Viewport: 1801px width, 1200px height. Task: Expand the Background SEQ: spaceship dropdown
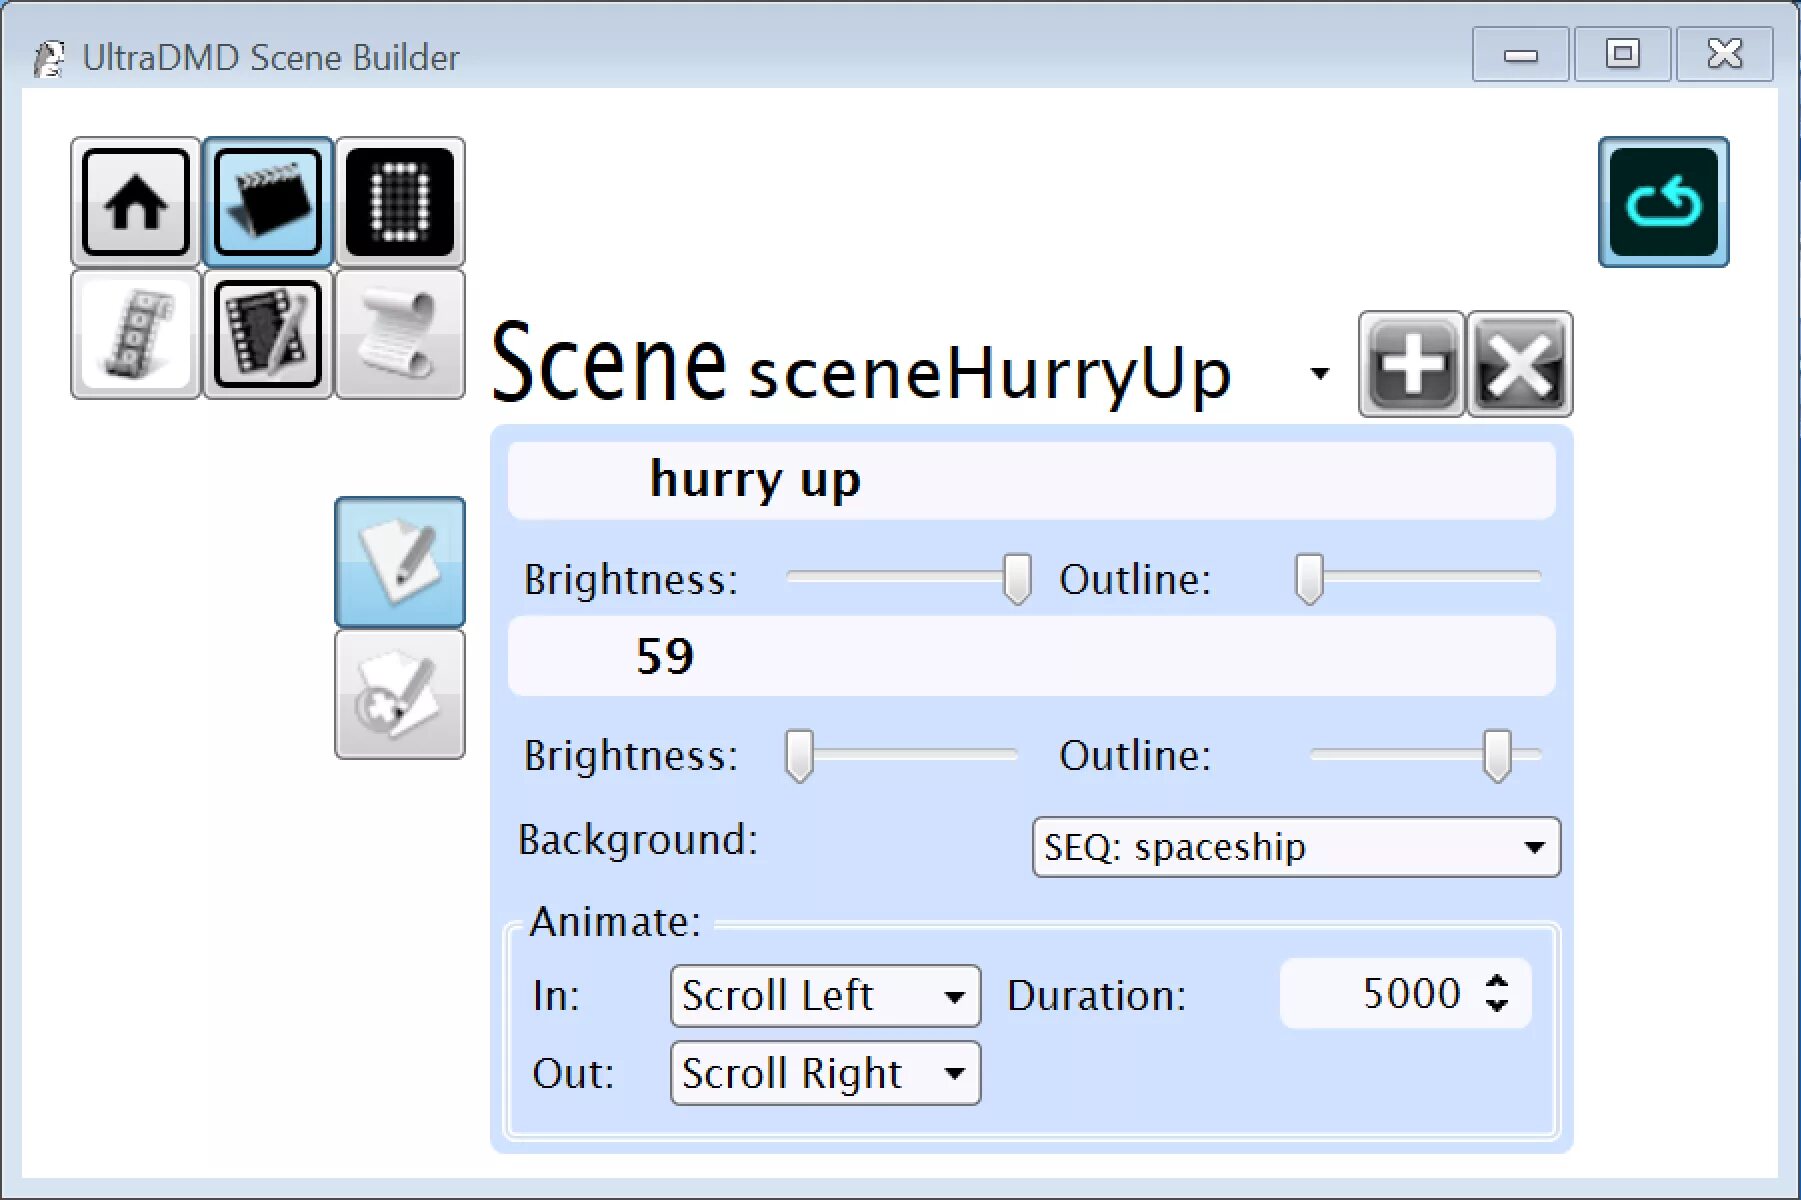point(1534,847)
